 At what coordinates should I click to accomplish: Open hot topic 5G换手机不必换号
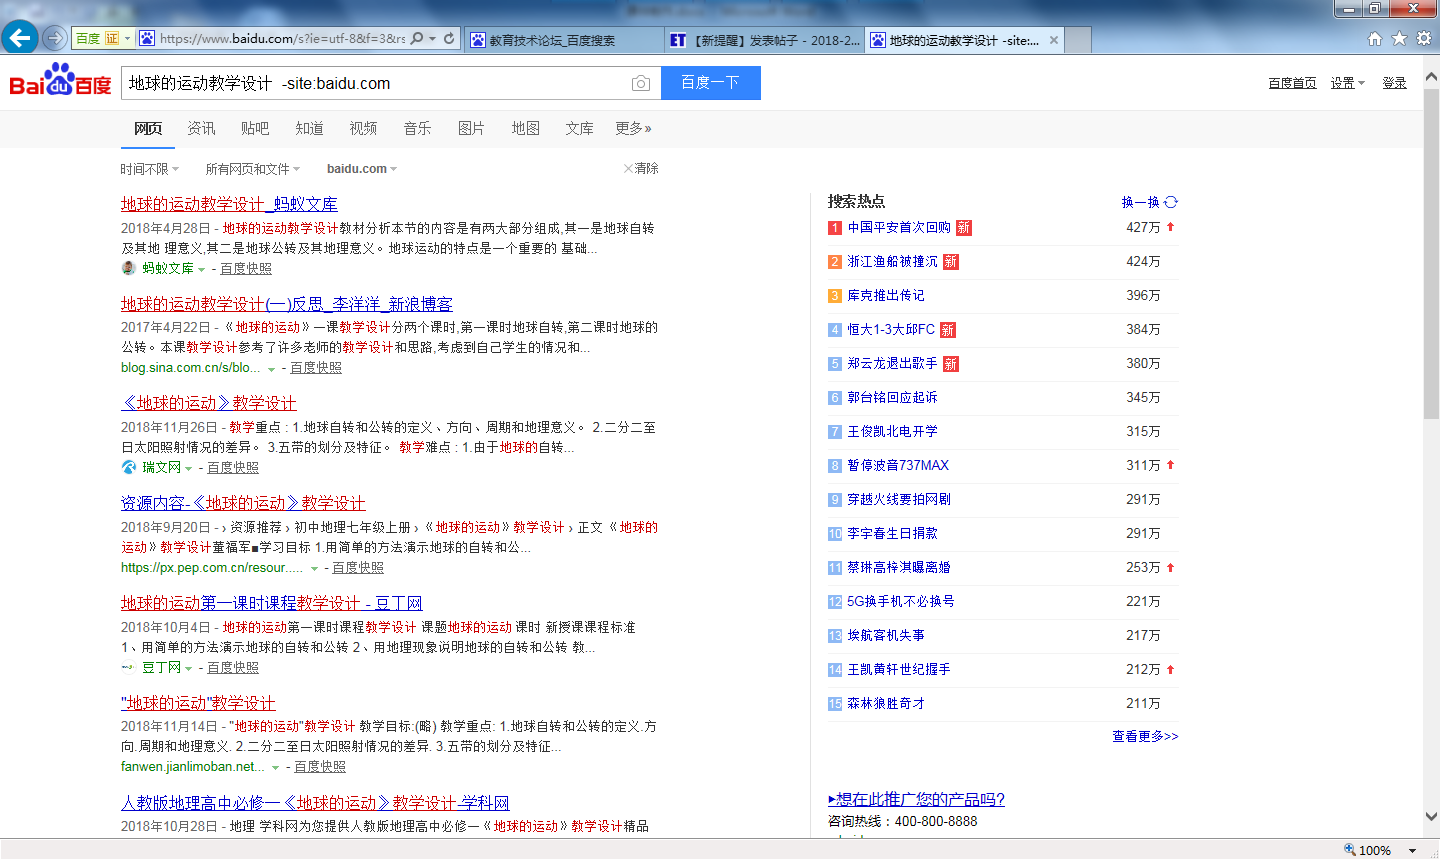(x=901, y=601)
